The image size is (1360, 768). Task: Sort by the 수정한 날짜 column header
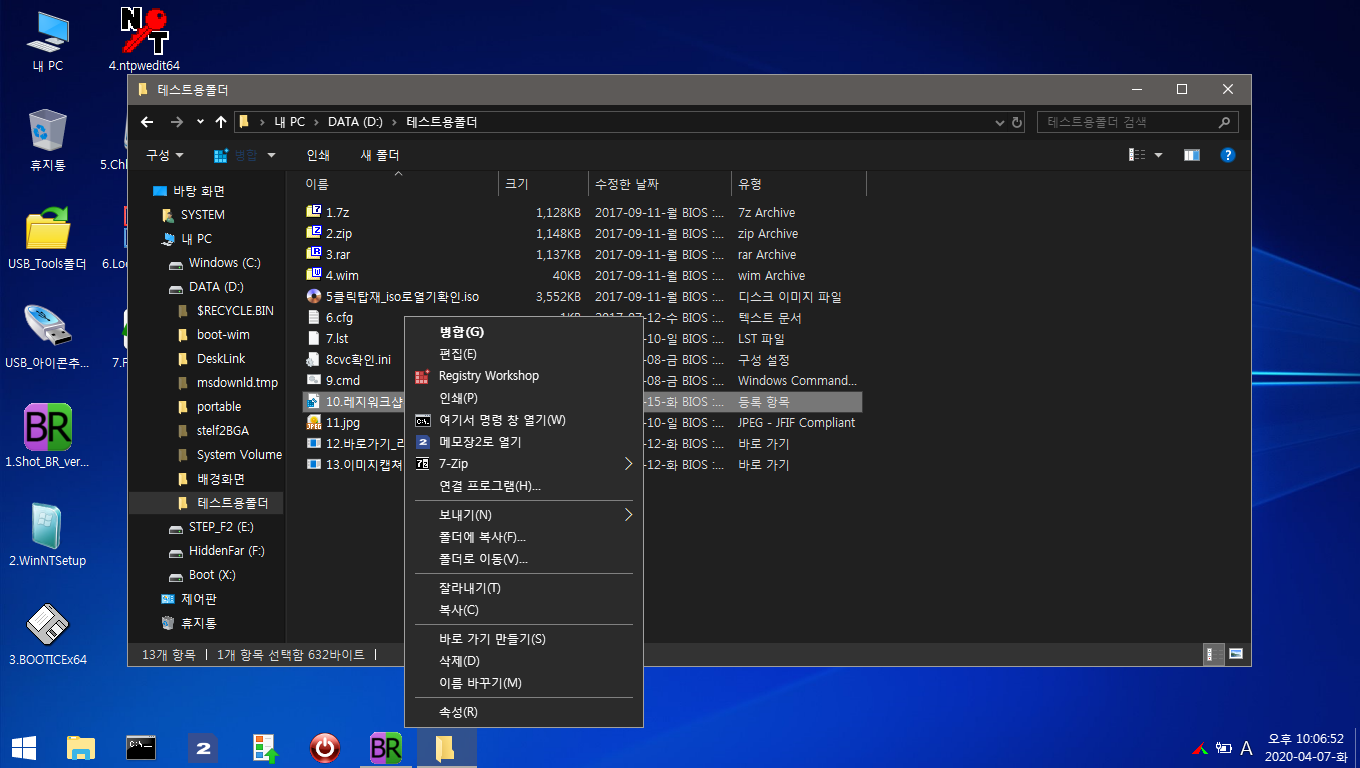point(660,184)
